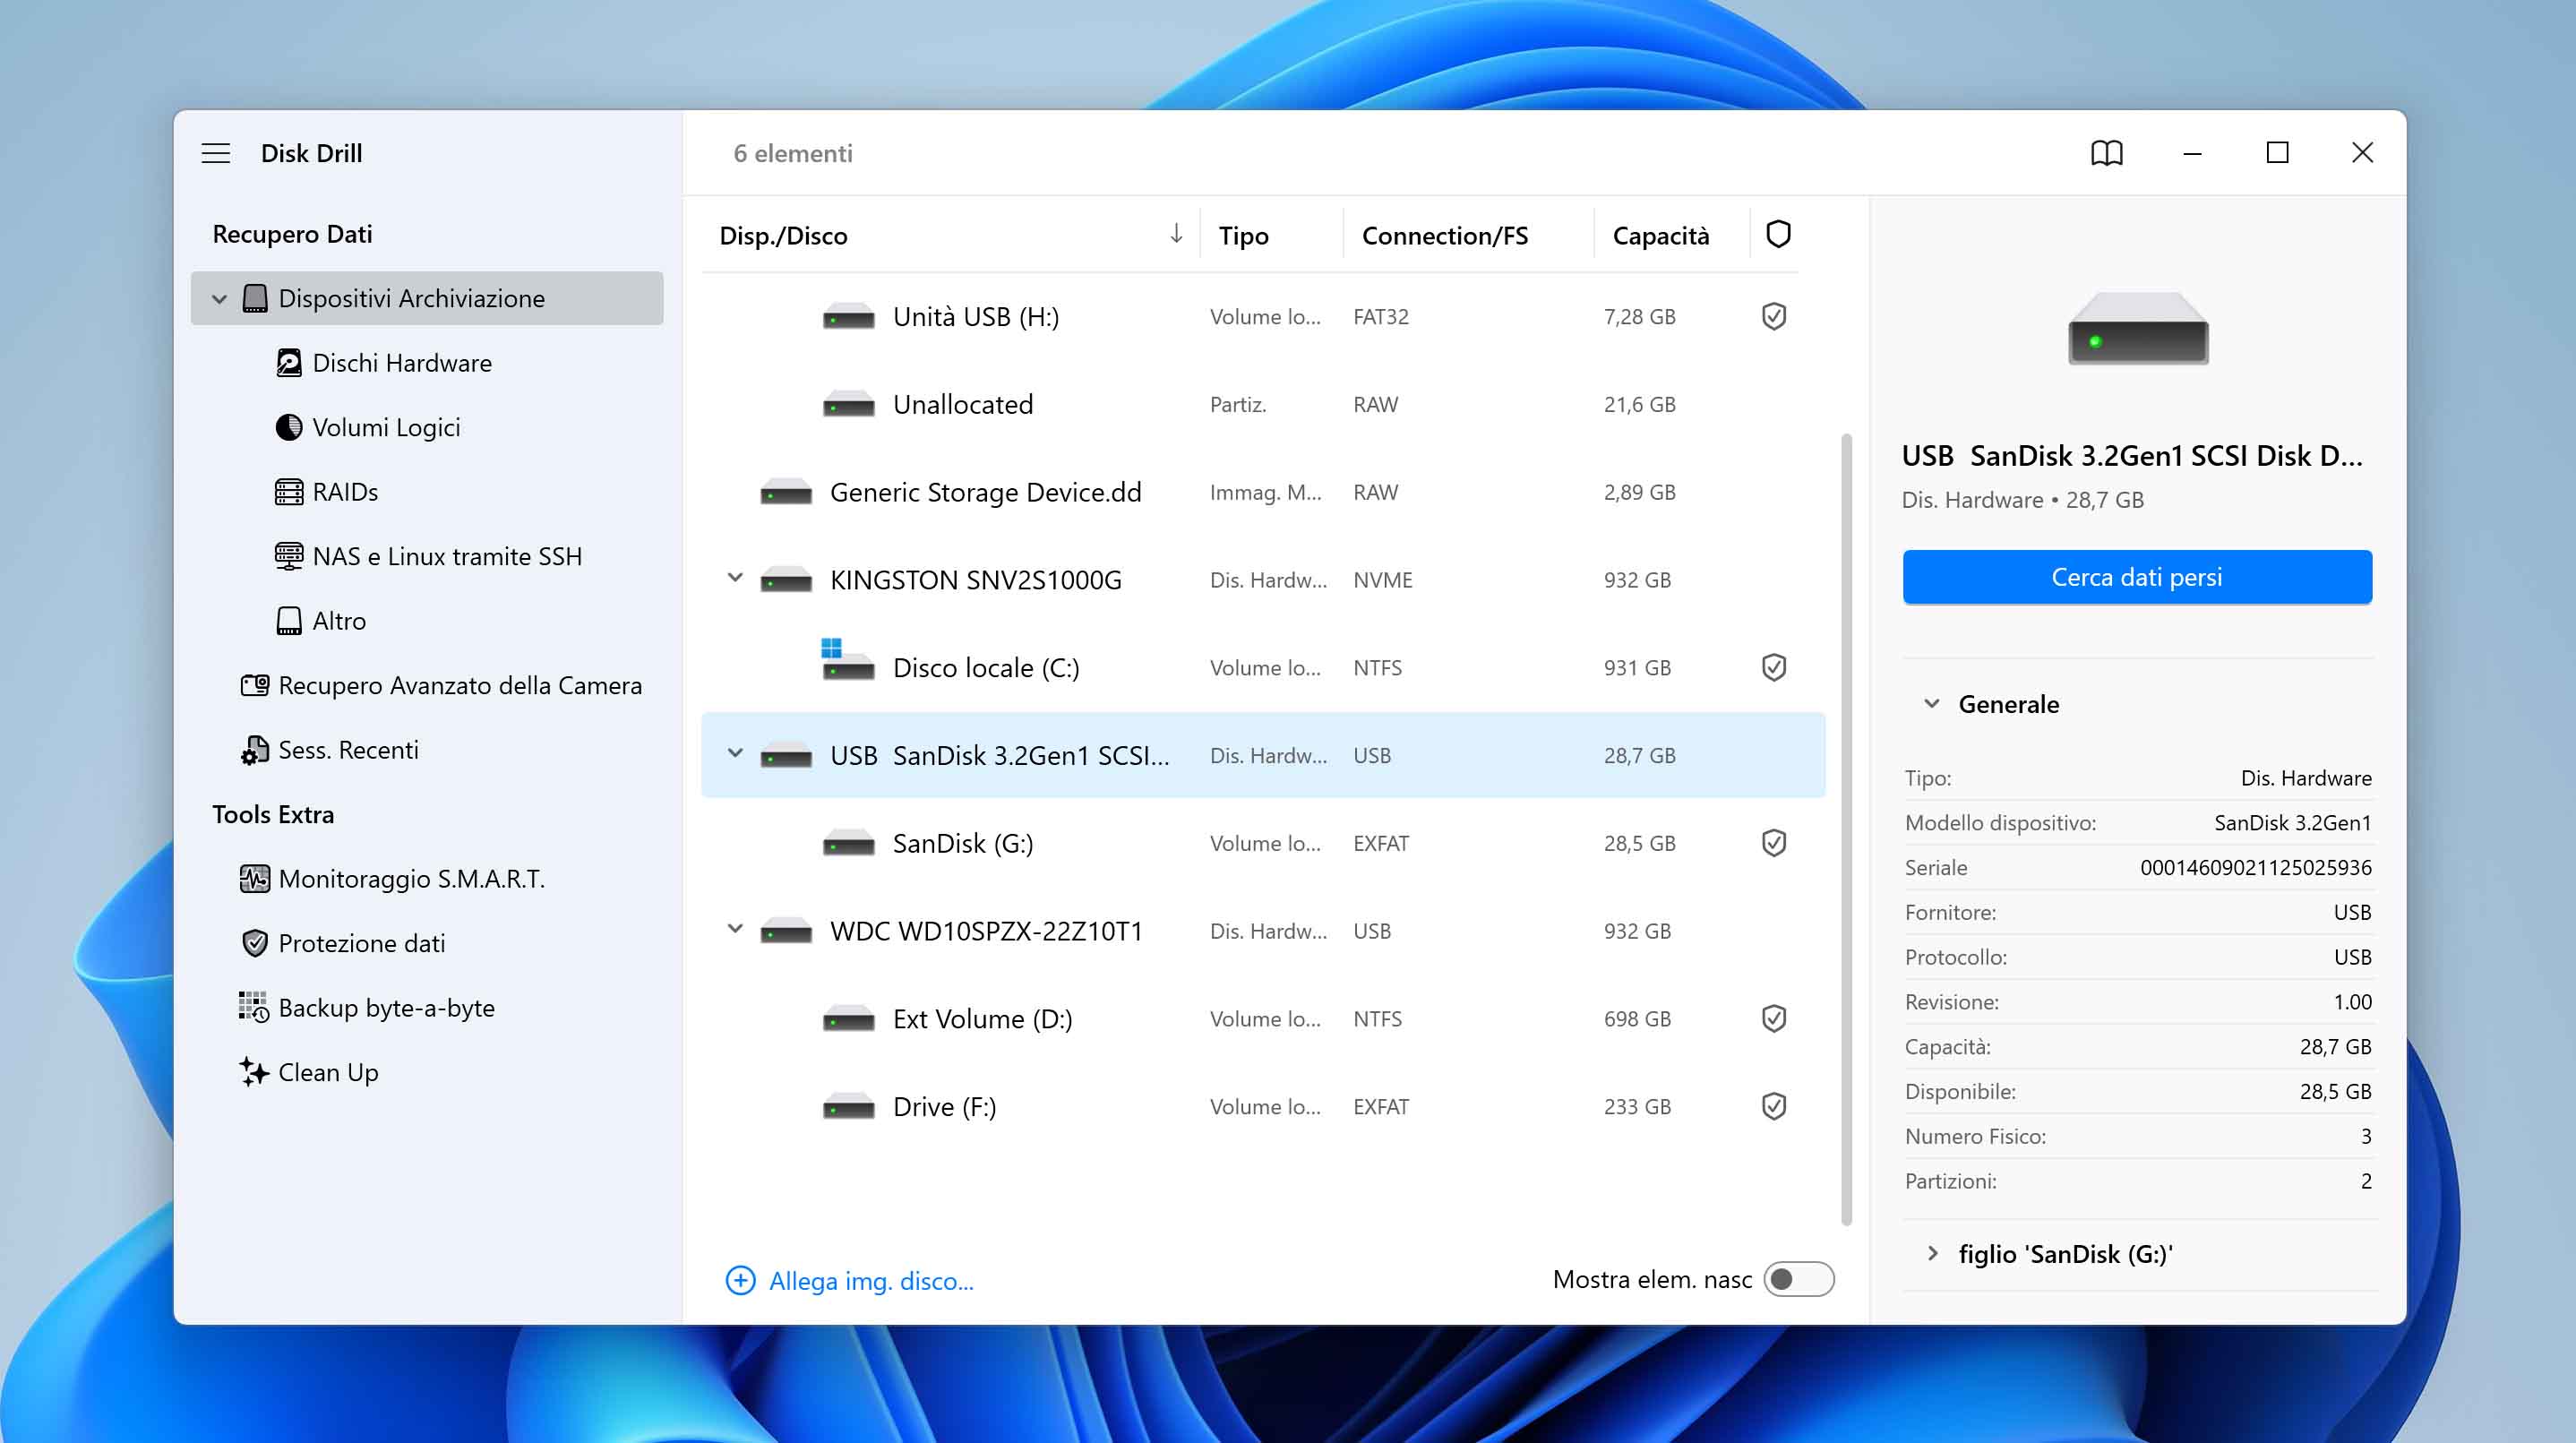Click the Protezione dati shield icon
The width and height of the screenshot is (2576, 1443).
(255, 943)
